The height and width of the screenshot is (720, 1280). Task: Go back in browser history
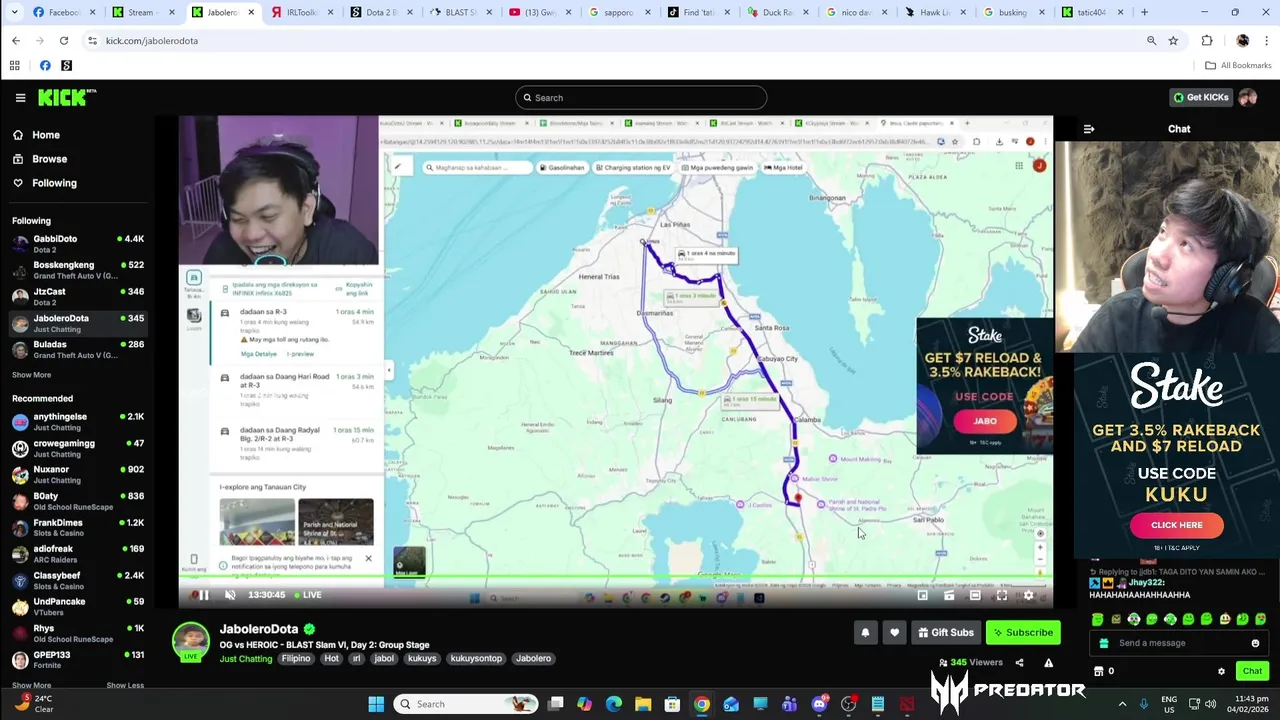tap(16, 41)
